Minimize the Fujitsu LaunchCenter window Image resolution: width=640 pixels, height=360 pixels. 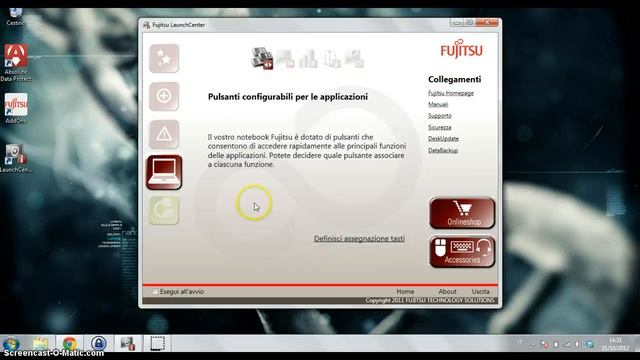click(457, 22)
